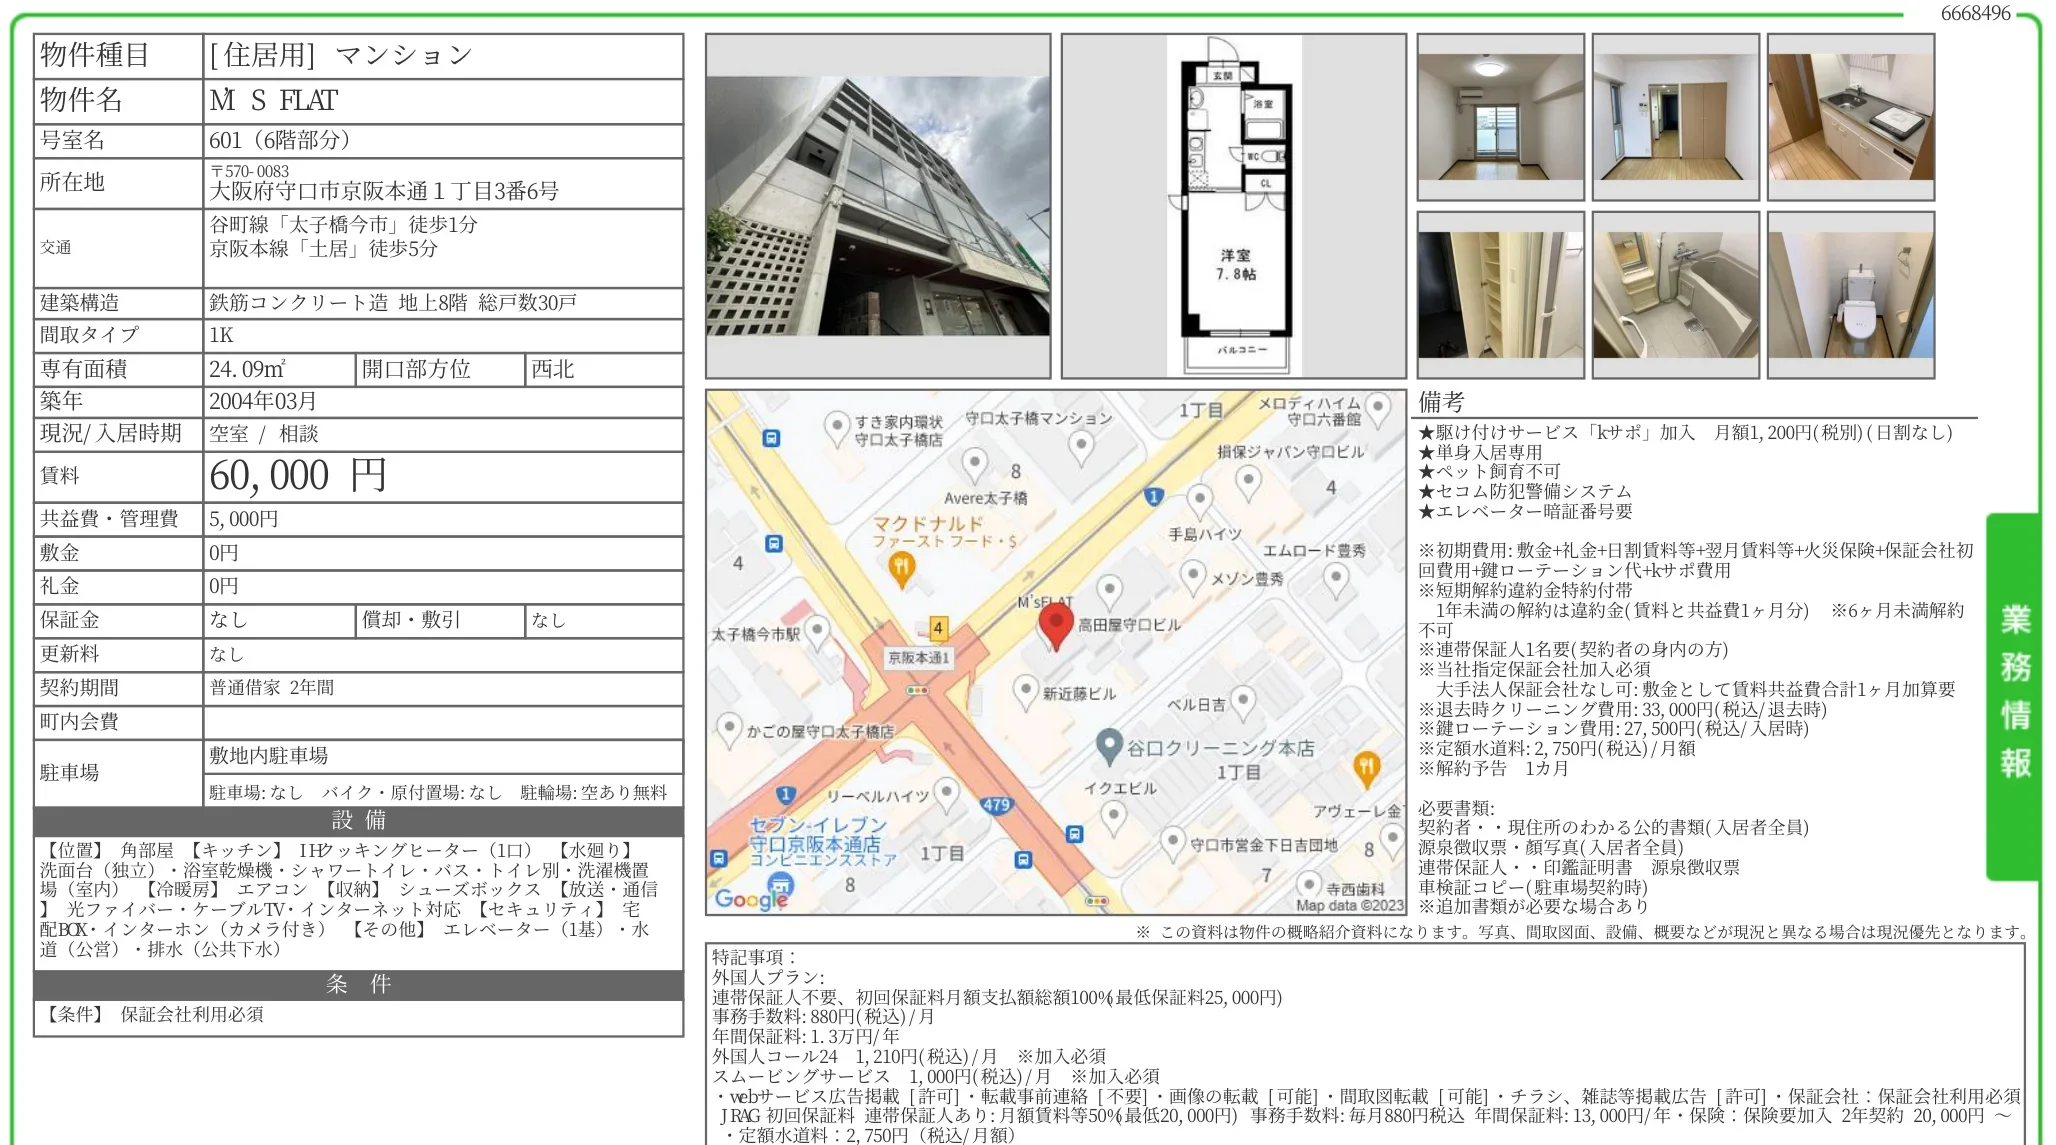Click the 条件 section header
The height and width of the screenshot is (1145, 2056).
click(359, 985)
